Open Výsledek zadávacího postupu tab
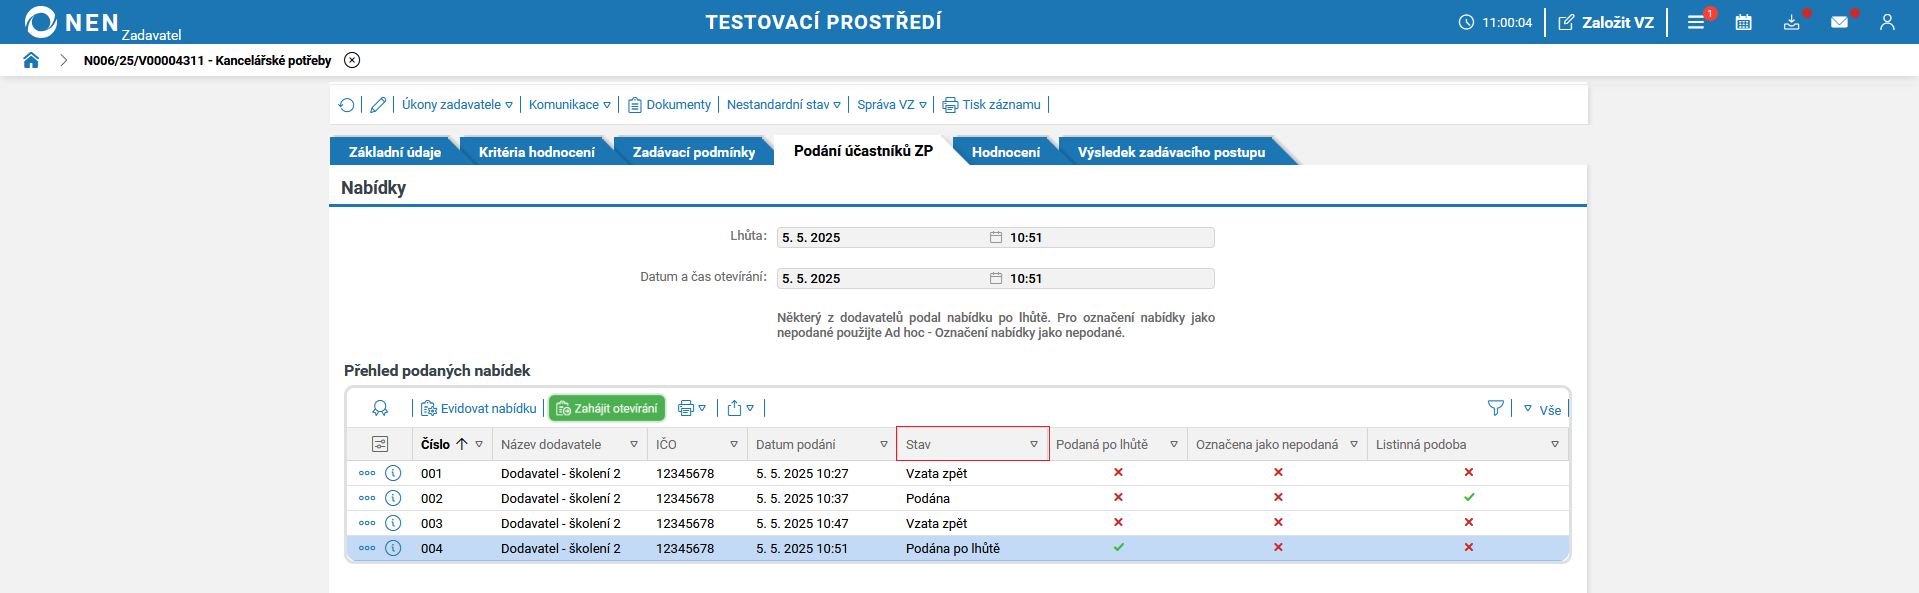This screenshot has height=593, width=1919. pyautogui.click(x=1171, y=152)
